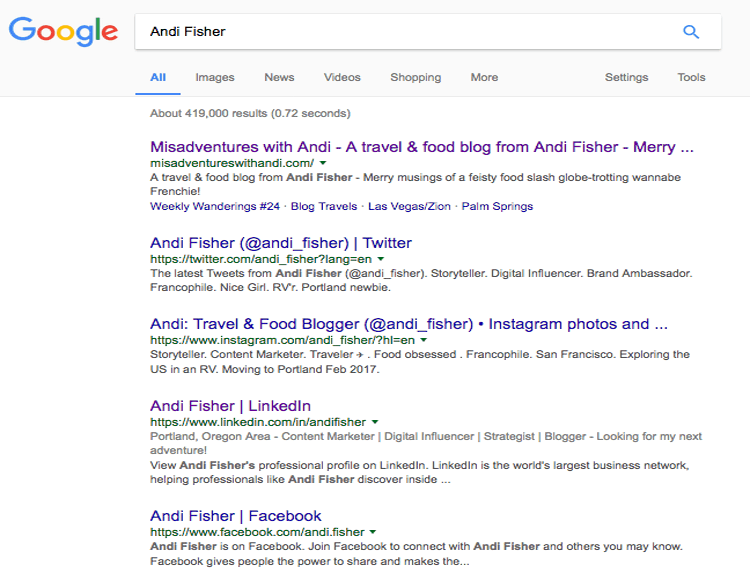Screen dimensions: 750x583
Task: Click the Instagram snippet starting Storyteller. Content Marketer
Action: pos(420,362)
